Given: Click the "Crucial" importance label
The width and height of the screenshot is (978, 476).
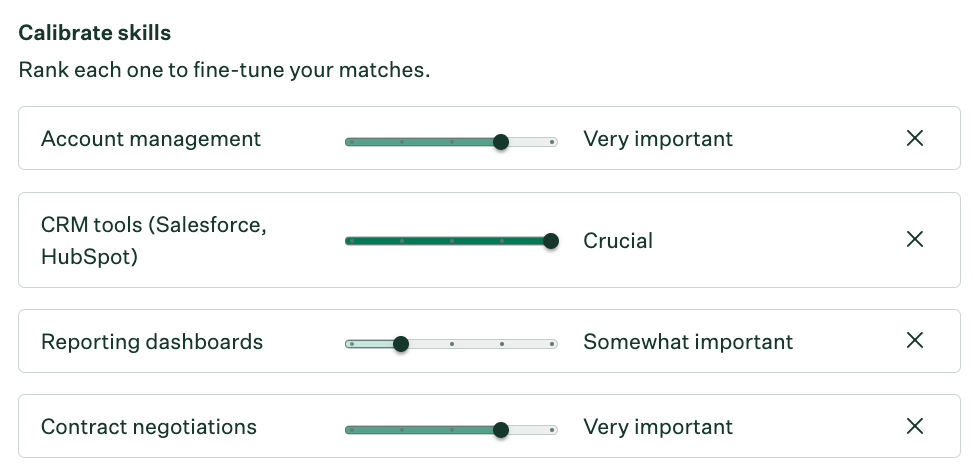Looking at the screenshot, I should pos(618,241).
